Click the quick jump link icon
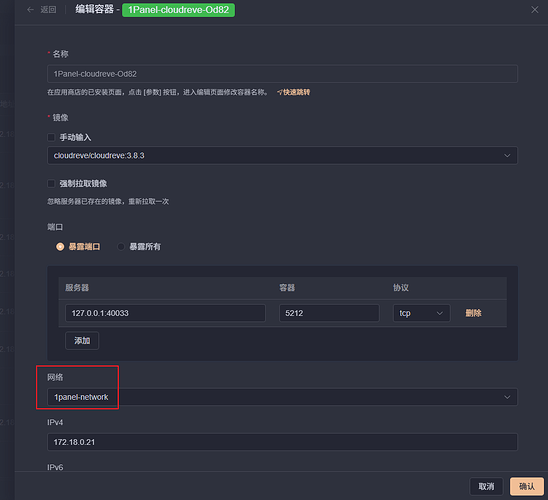Viewport: 548px width, 500px height. (280, 92)
